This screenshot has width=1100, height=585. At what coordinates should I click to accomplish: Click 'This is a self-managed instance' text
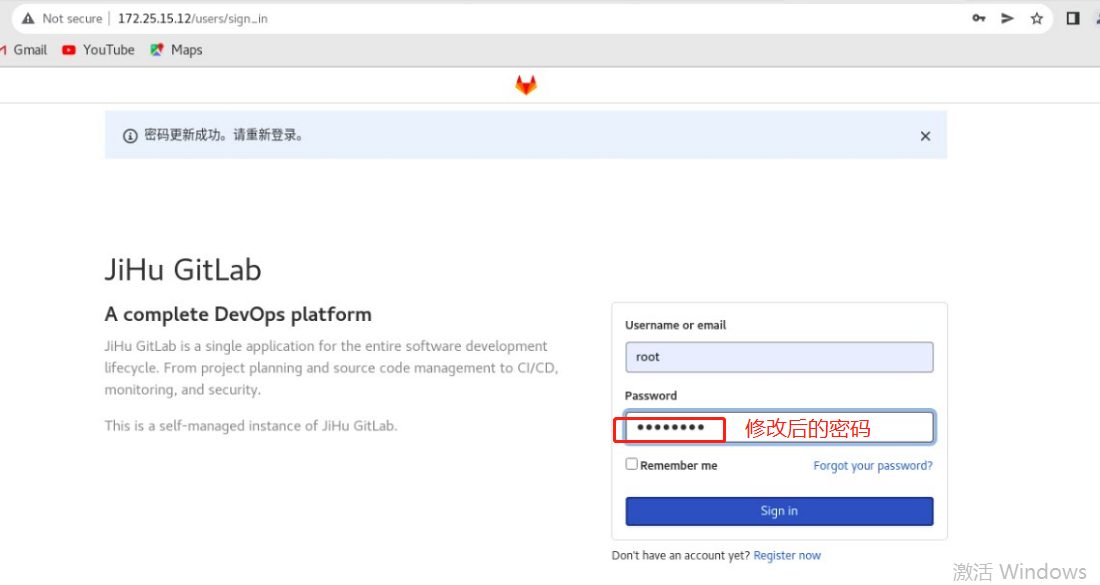tap(250, 426)
